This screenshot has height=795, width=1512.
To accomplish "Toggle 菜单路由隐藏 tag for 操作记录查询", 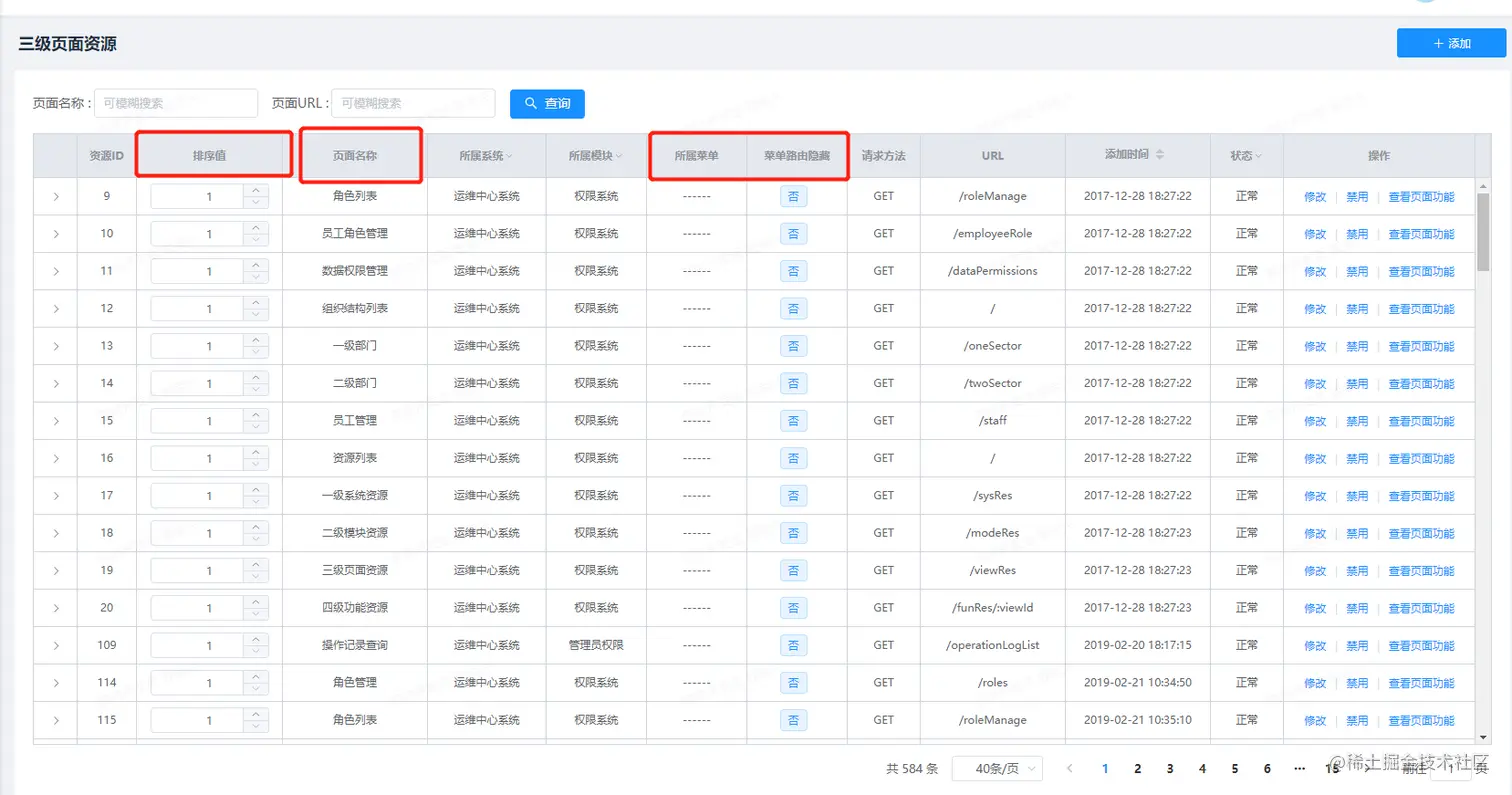I will (793, 646).
